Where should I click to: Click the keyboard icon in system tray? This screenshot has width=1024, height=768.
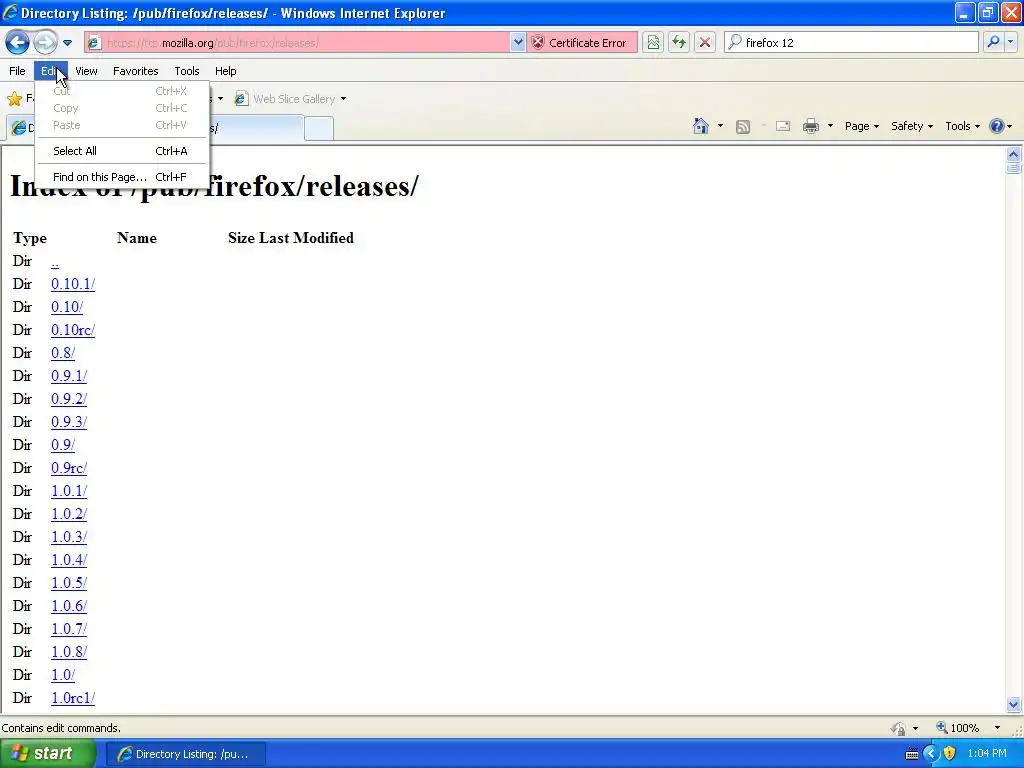912,754
